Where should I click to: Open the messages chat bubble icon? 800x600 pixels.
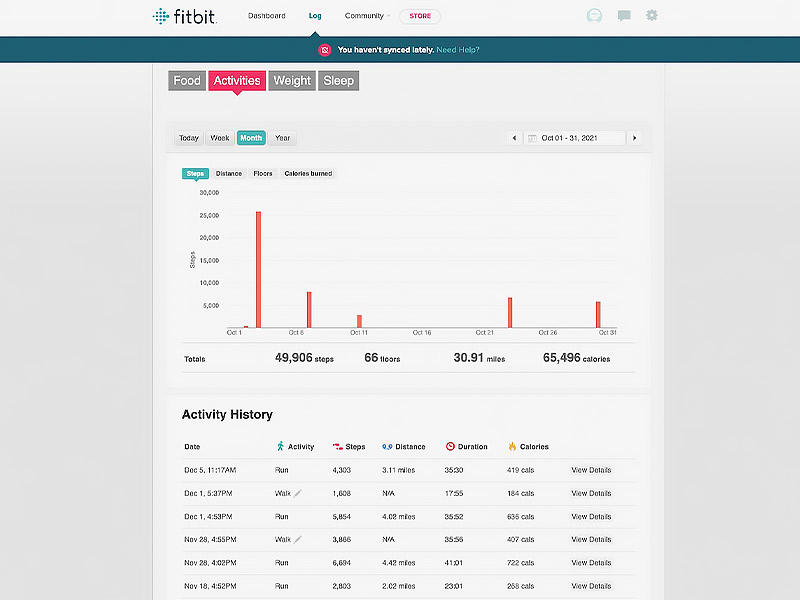click(x=623, y=16)
